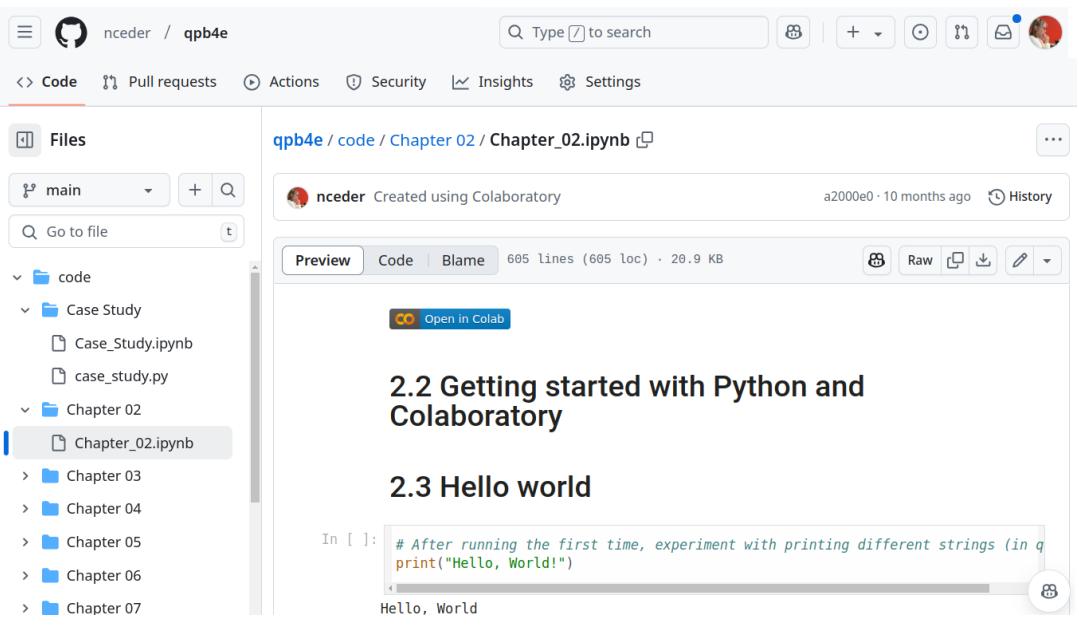Download the raw notebook file

[983, 260]
